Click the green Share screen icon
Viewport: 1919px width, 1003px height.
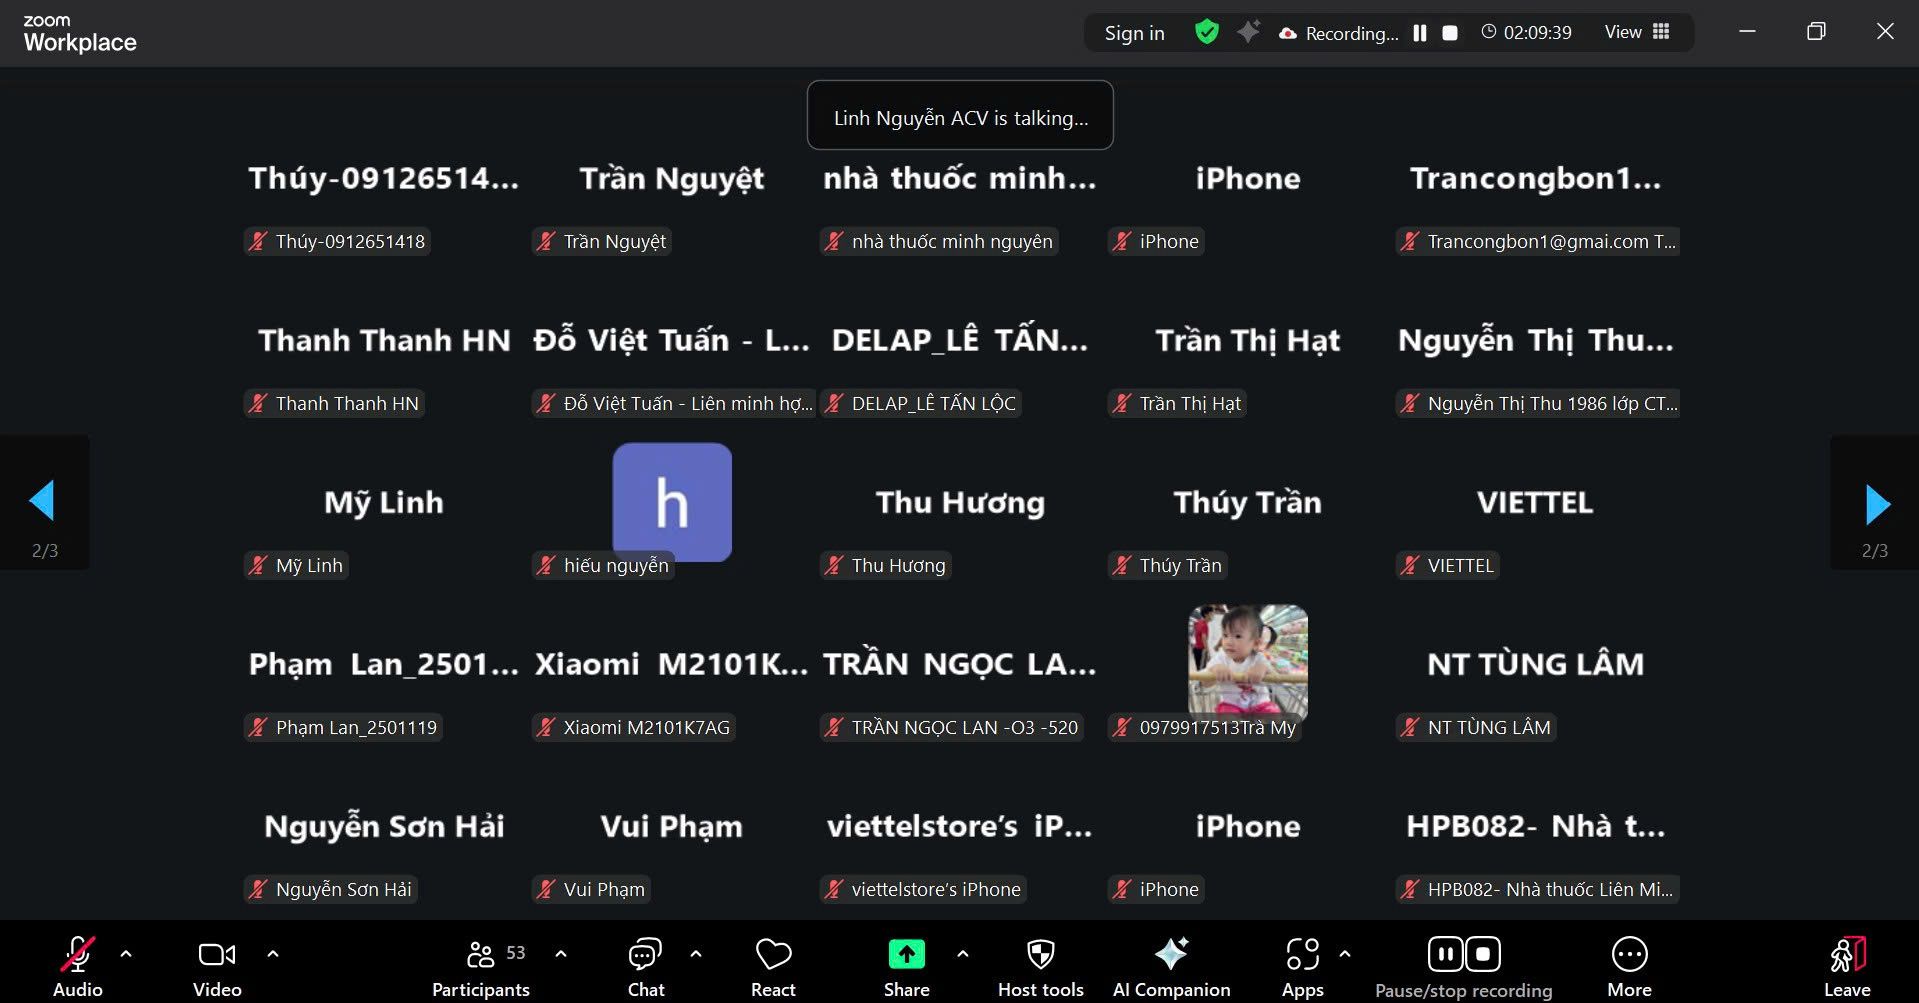pos(906,955)
